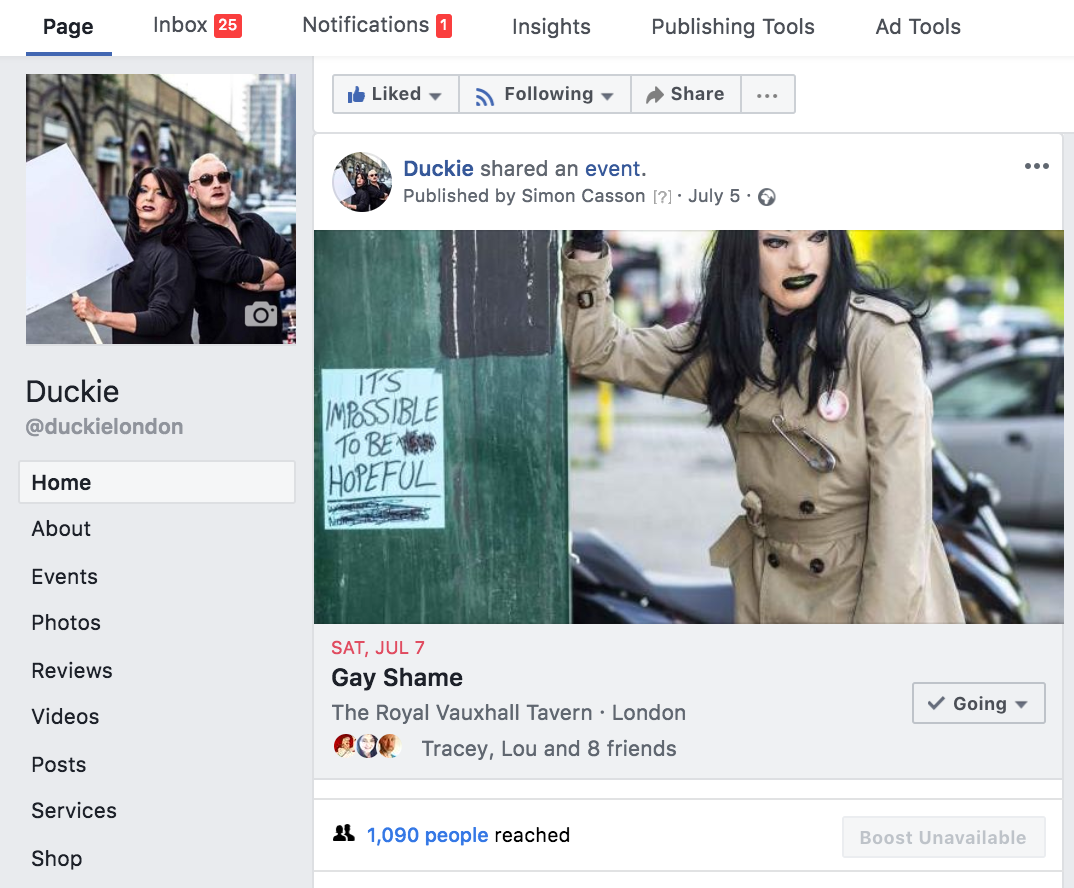Click the Notifications red badge
This screenshot has height=888, width=1074.
[x=444, y=26]
